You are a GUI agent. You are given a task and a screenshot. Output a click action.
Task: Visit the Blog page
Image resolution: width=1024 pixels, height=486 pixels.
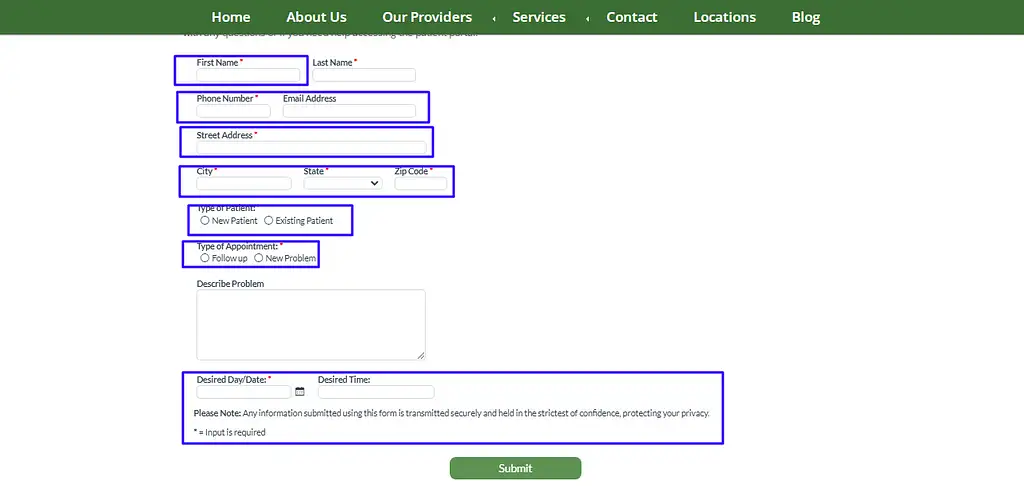[806, 18]
